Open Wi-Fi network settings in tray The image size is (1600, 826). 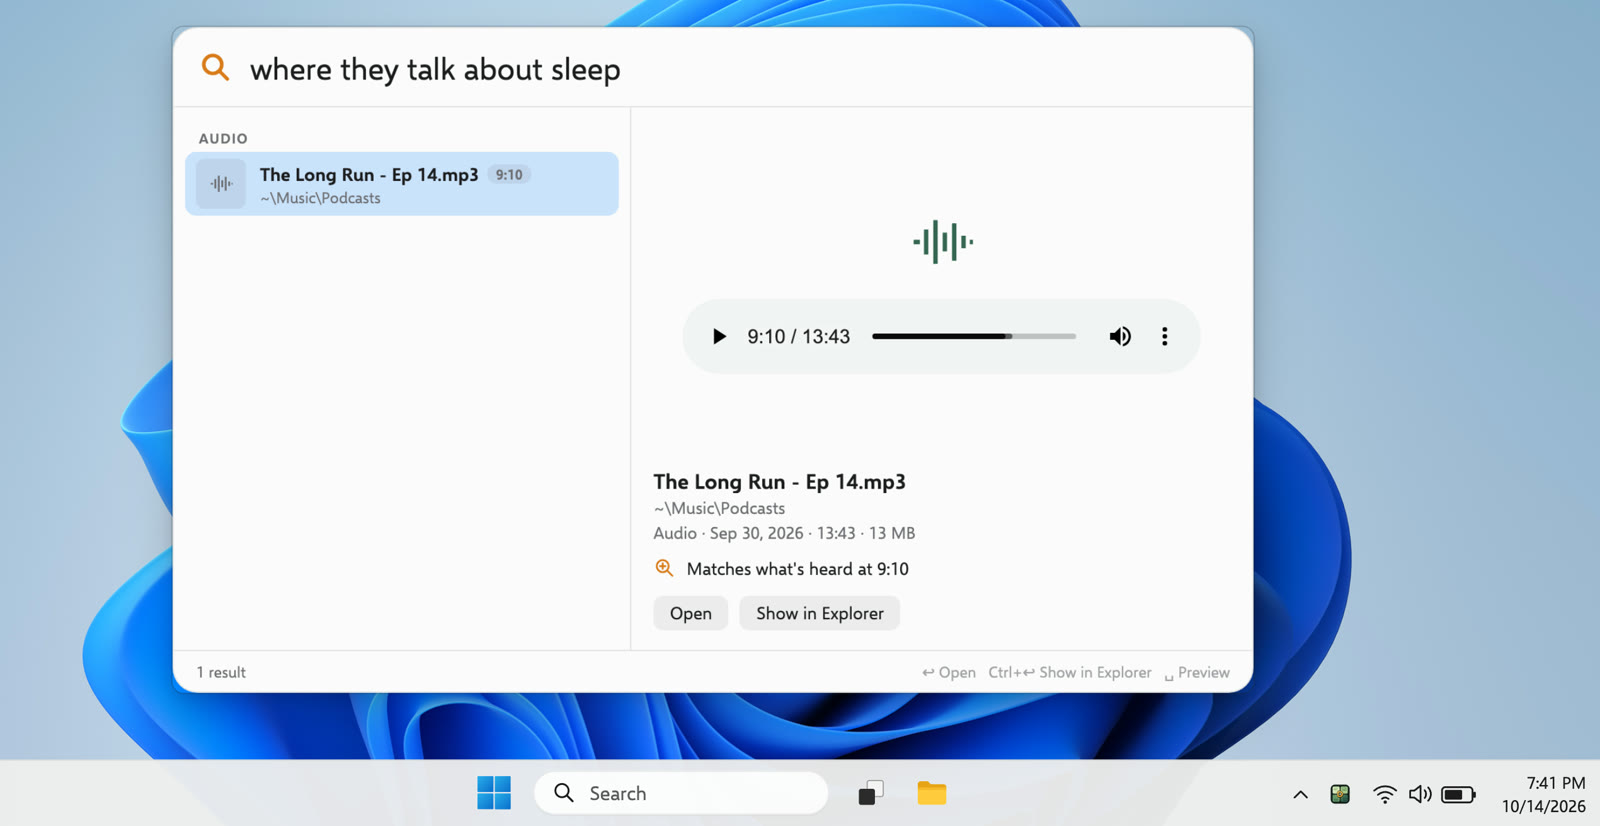pos(1385,795)
